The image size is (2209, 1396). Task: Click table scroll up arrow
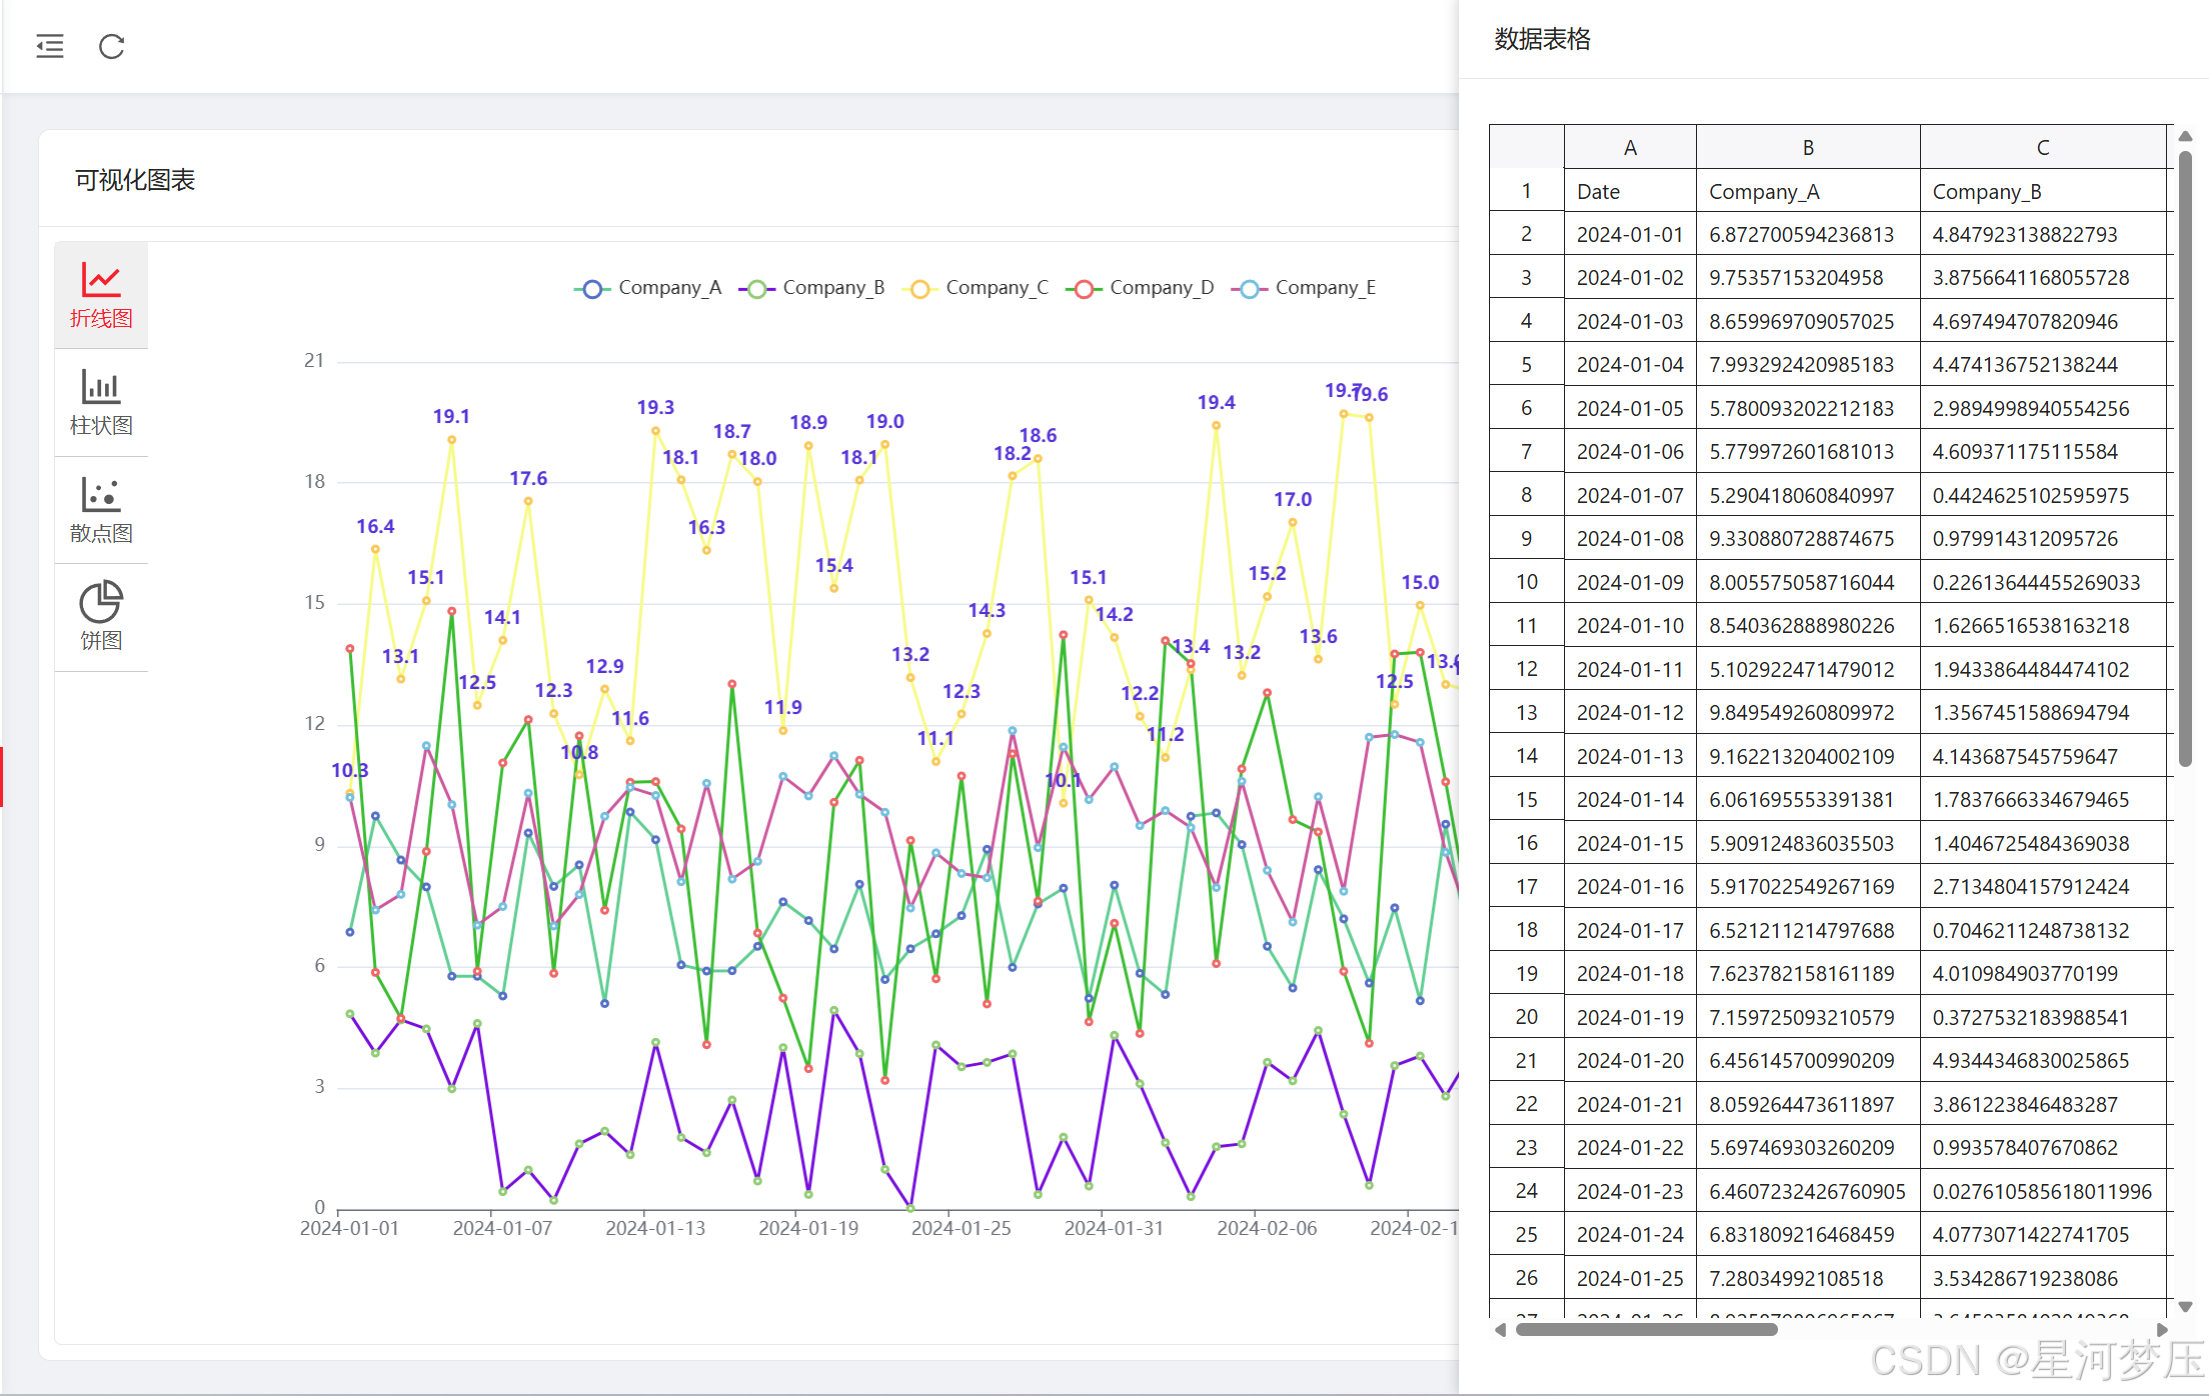click(x=2185, y=137)
